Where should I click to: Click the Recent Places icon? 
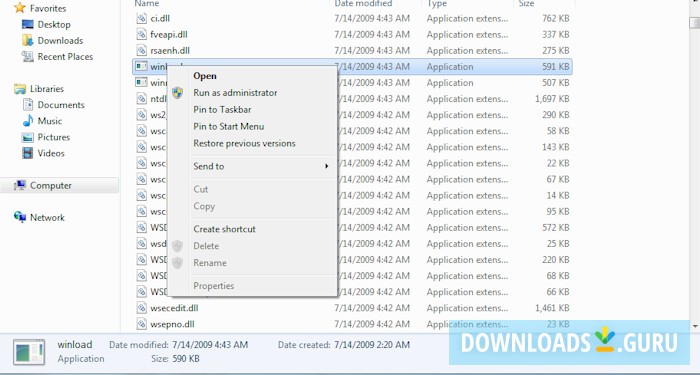(x=28, y=57)
